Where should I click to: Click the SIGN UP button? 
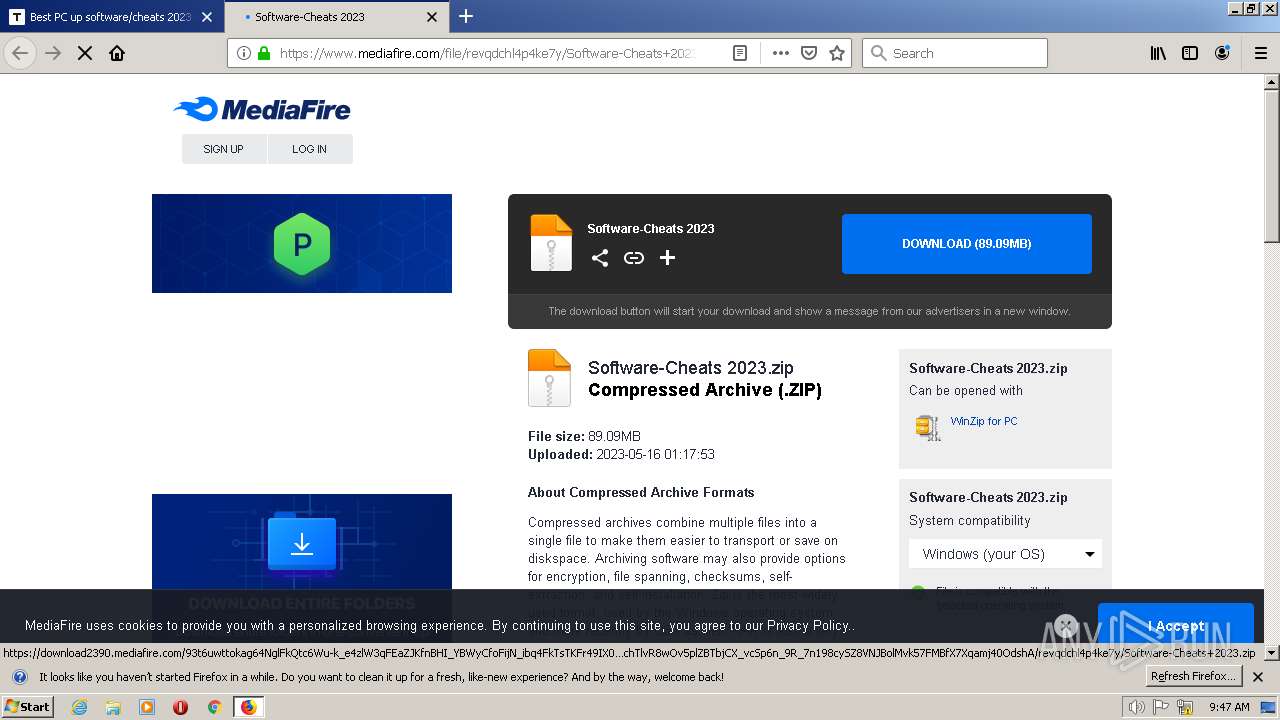click(x=224, y=149)
